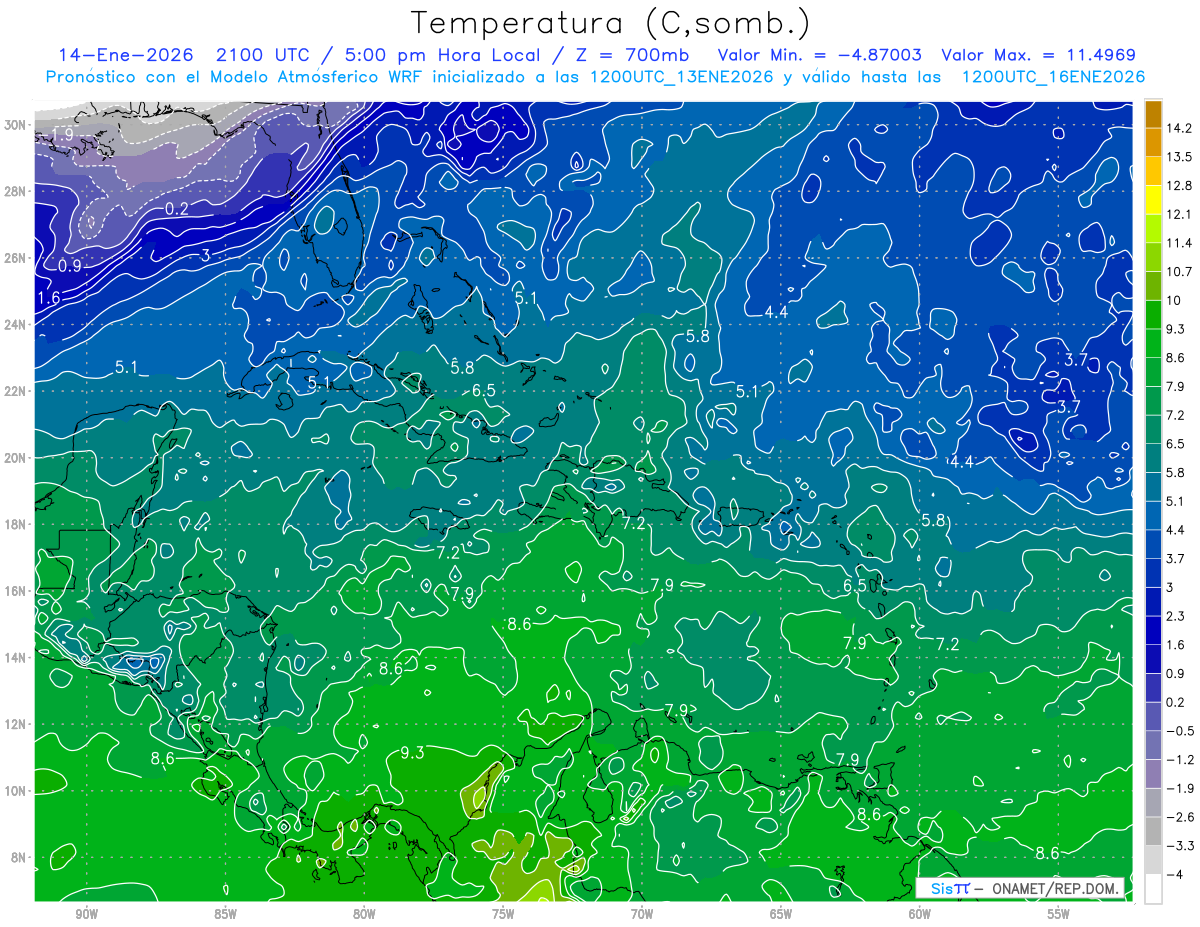Click the '10N' latitude axis label

tap(16, 790)
